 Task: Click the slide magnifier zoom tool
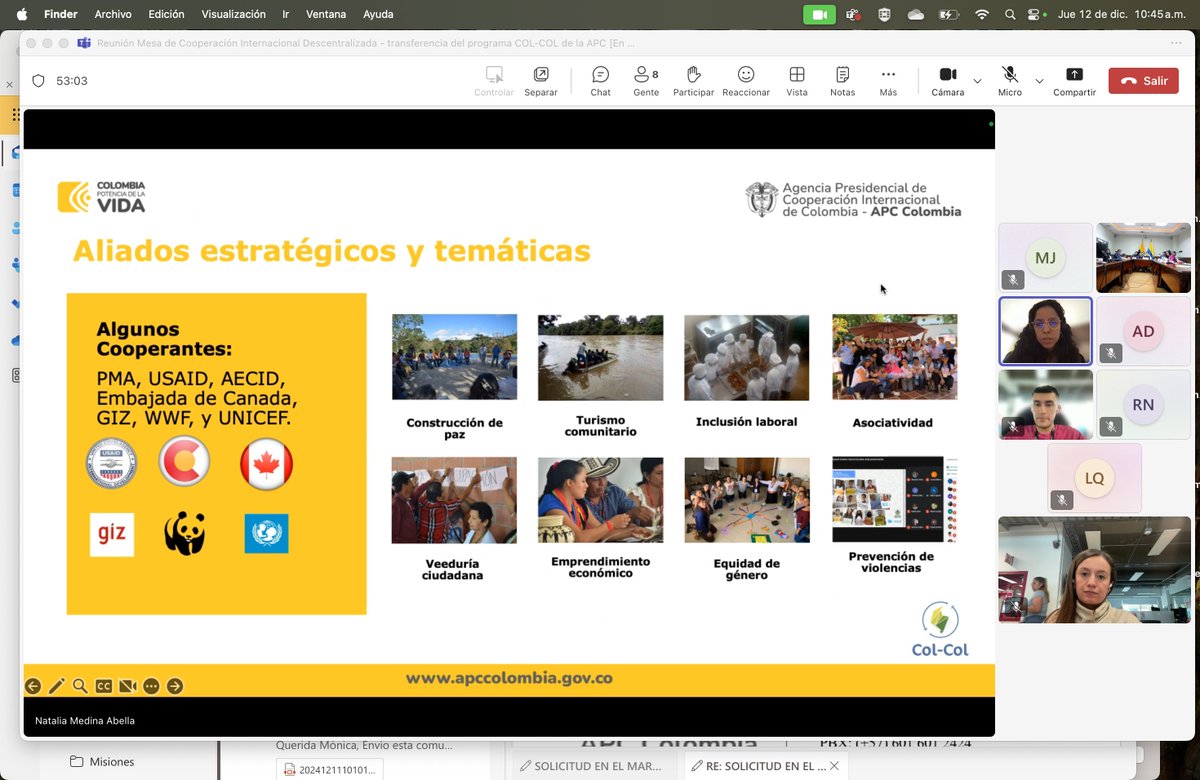(80, 686)
